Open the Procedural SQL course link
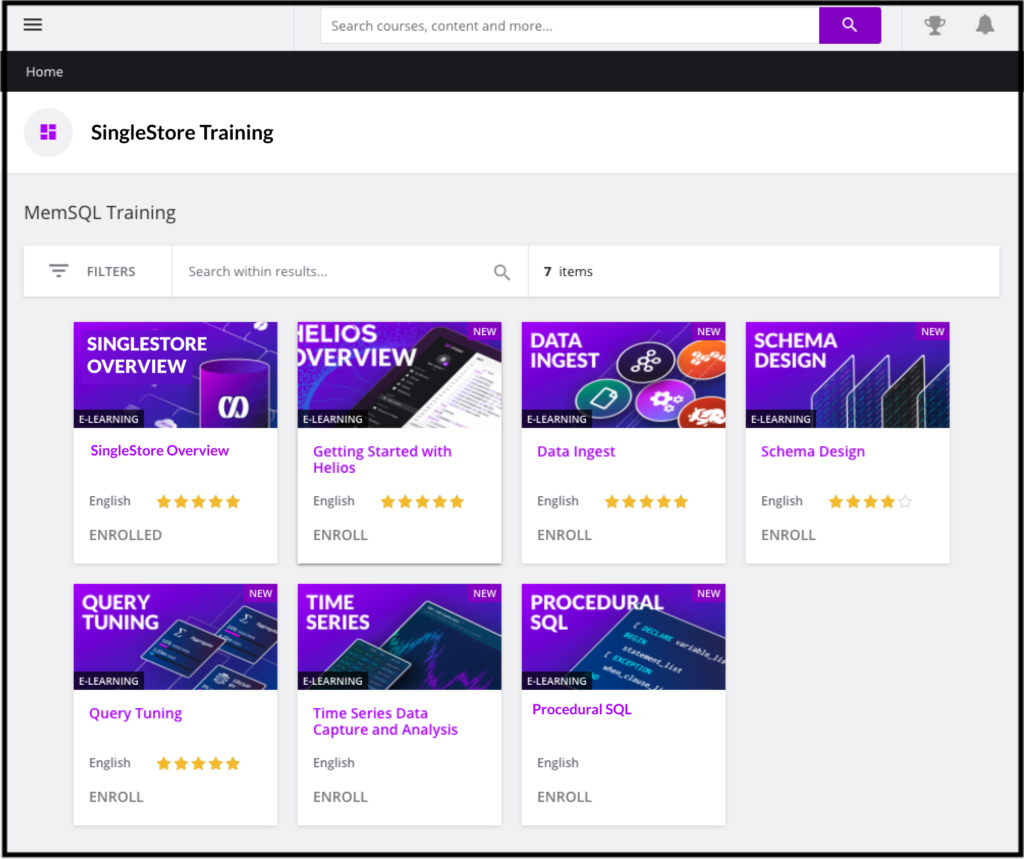Screen dimensions: 1024x859 coord(582,709)
